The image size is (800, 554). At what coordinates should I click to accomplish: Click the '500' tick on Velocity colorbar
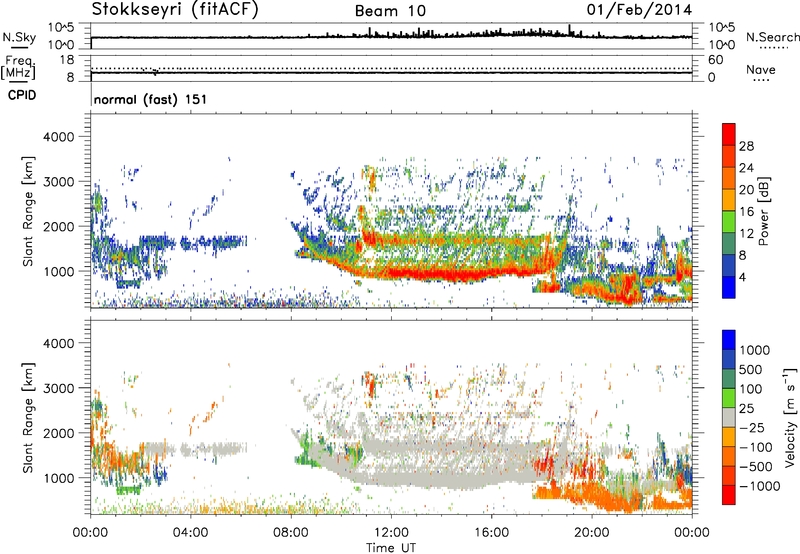pyautogui.click(x=751, y=369)
